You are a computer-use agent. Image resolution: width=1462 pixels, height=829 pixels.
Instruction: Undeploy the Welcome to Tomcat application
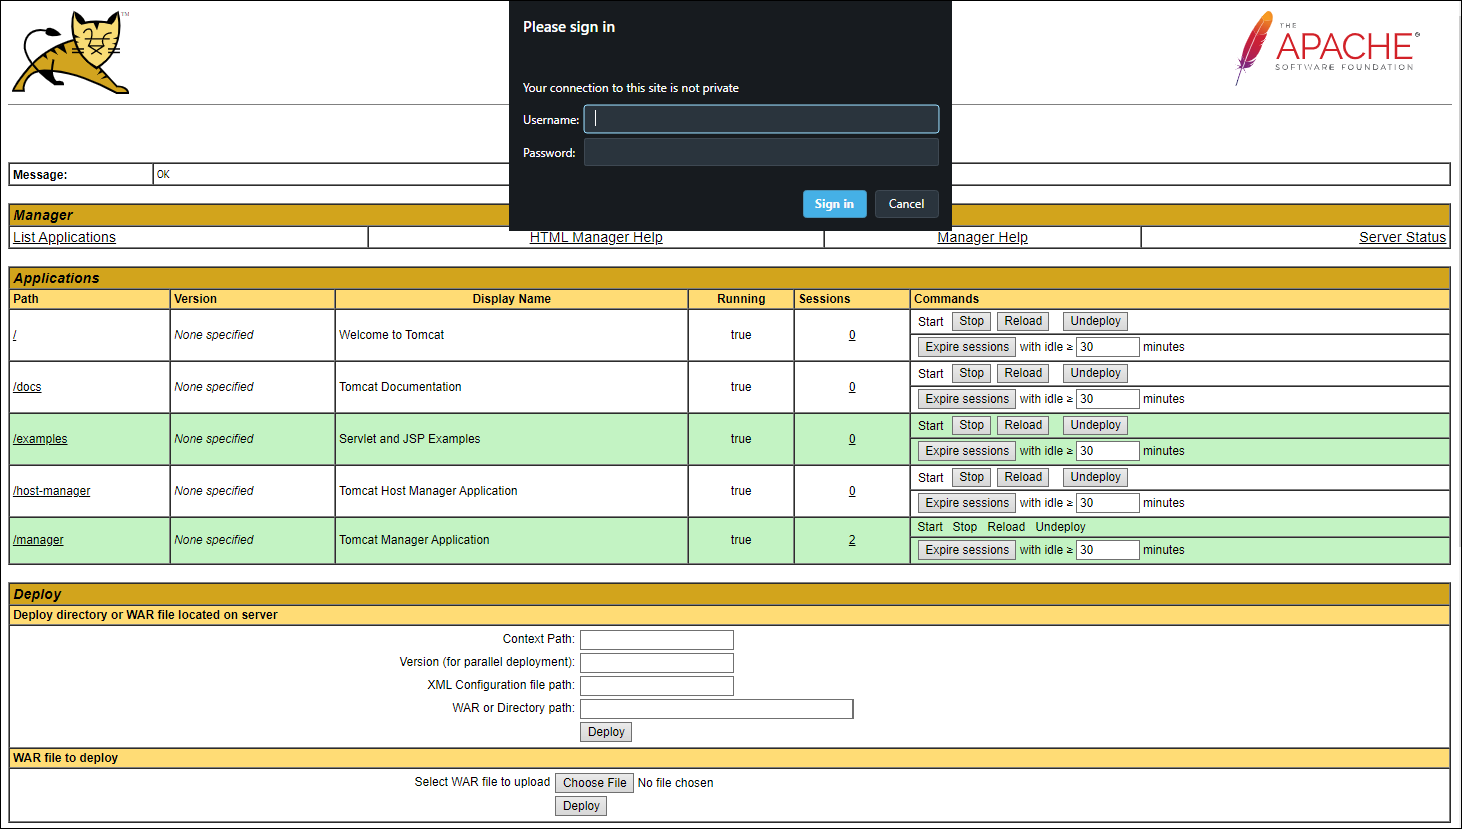1095,321
